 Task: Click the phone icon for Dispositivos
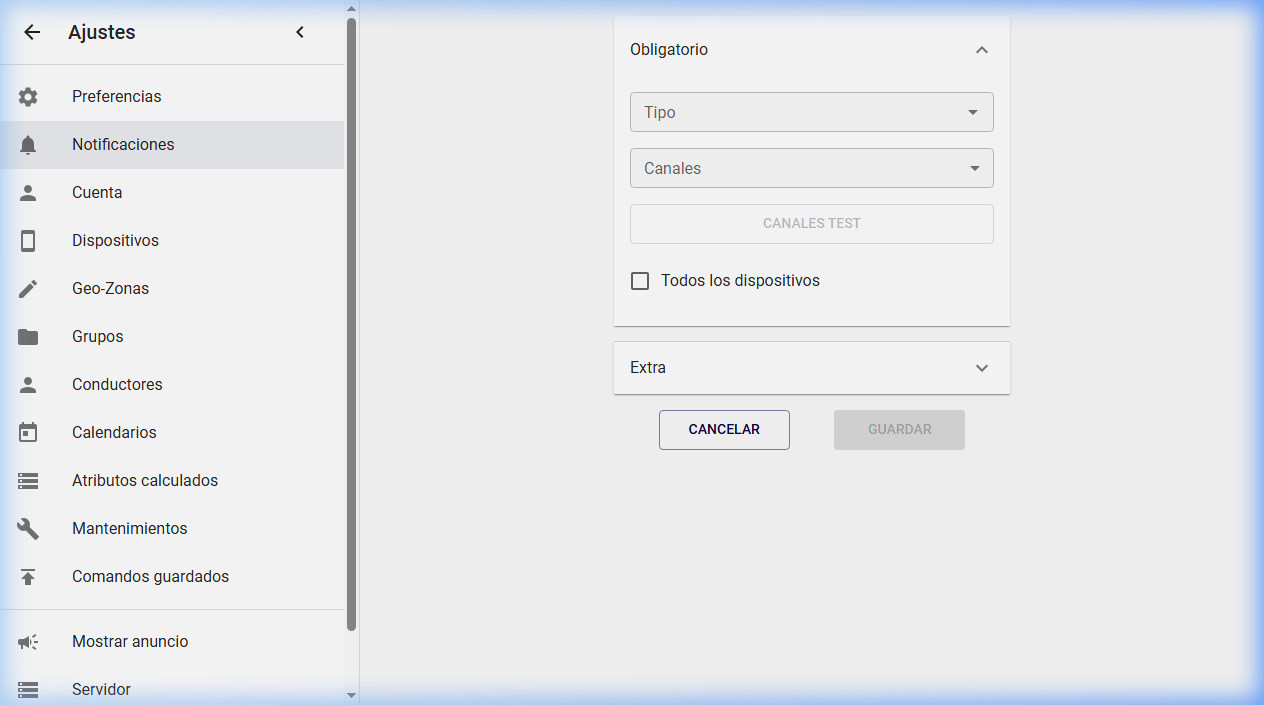[28, 241]
